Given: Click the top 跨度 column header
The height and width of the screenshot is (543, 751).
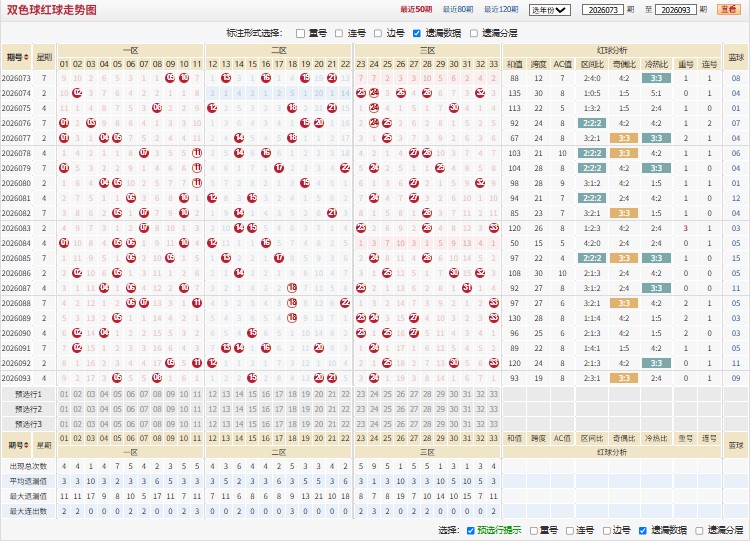Looking at the screenshot, I should tap(538, 64).
